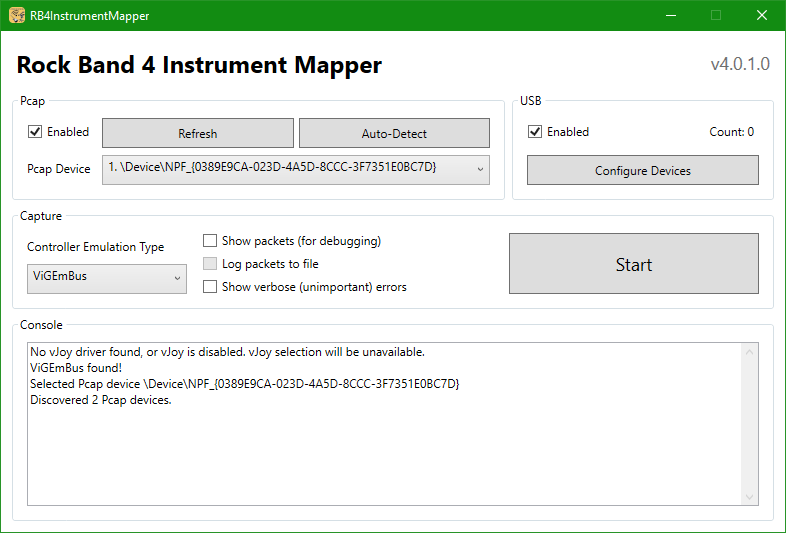Click the console scrollbar up arrow
786x533 pixels.
click(x=749, y=352)
